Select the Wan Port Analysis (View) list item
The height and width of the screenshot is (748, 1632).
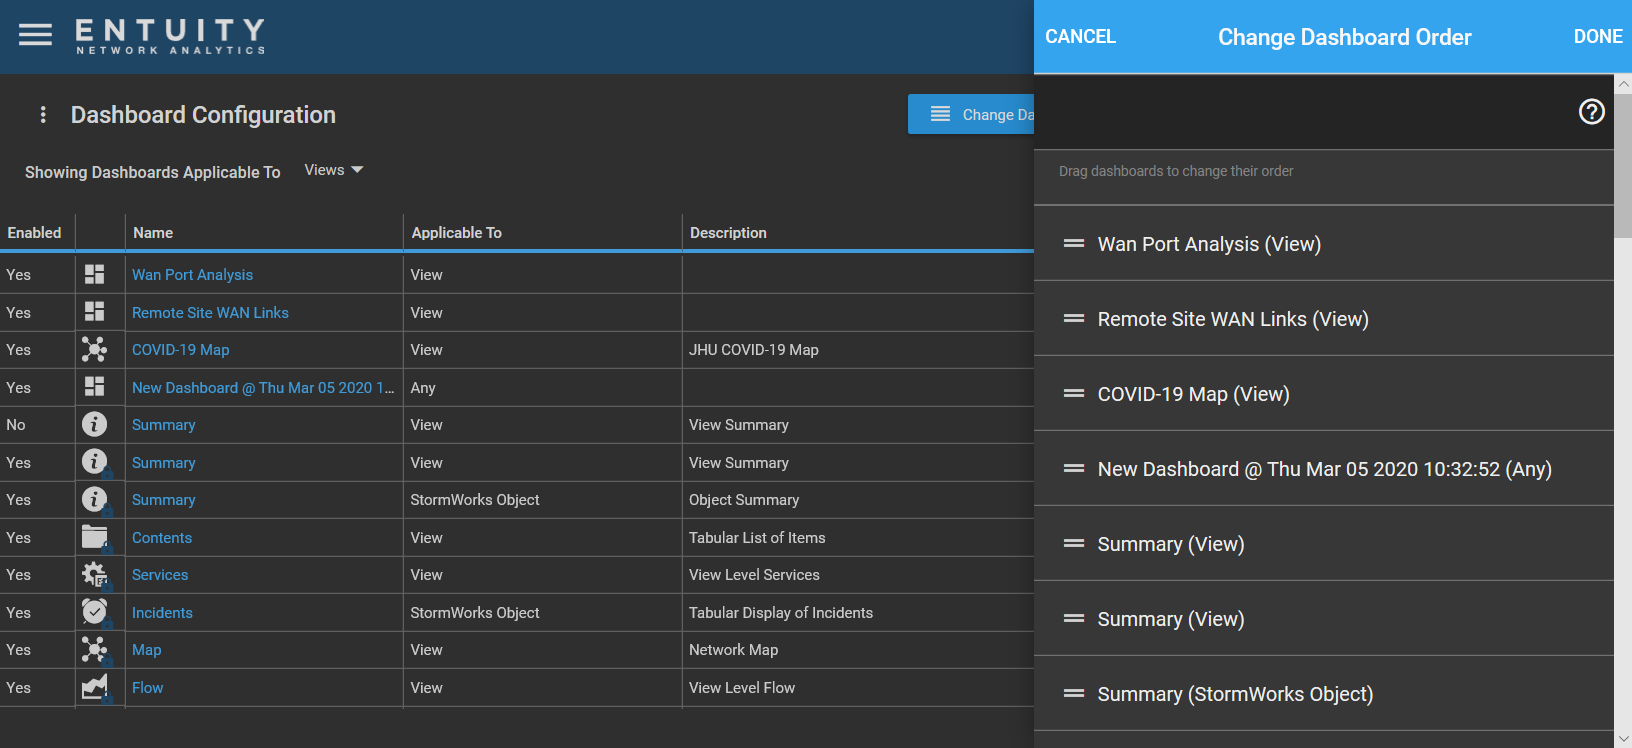point(1324,243)
